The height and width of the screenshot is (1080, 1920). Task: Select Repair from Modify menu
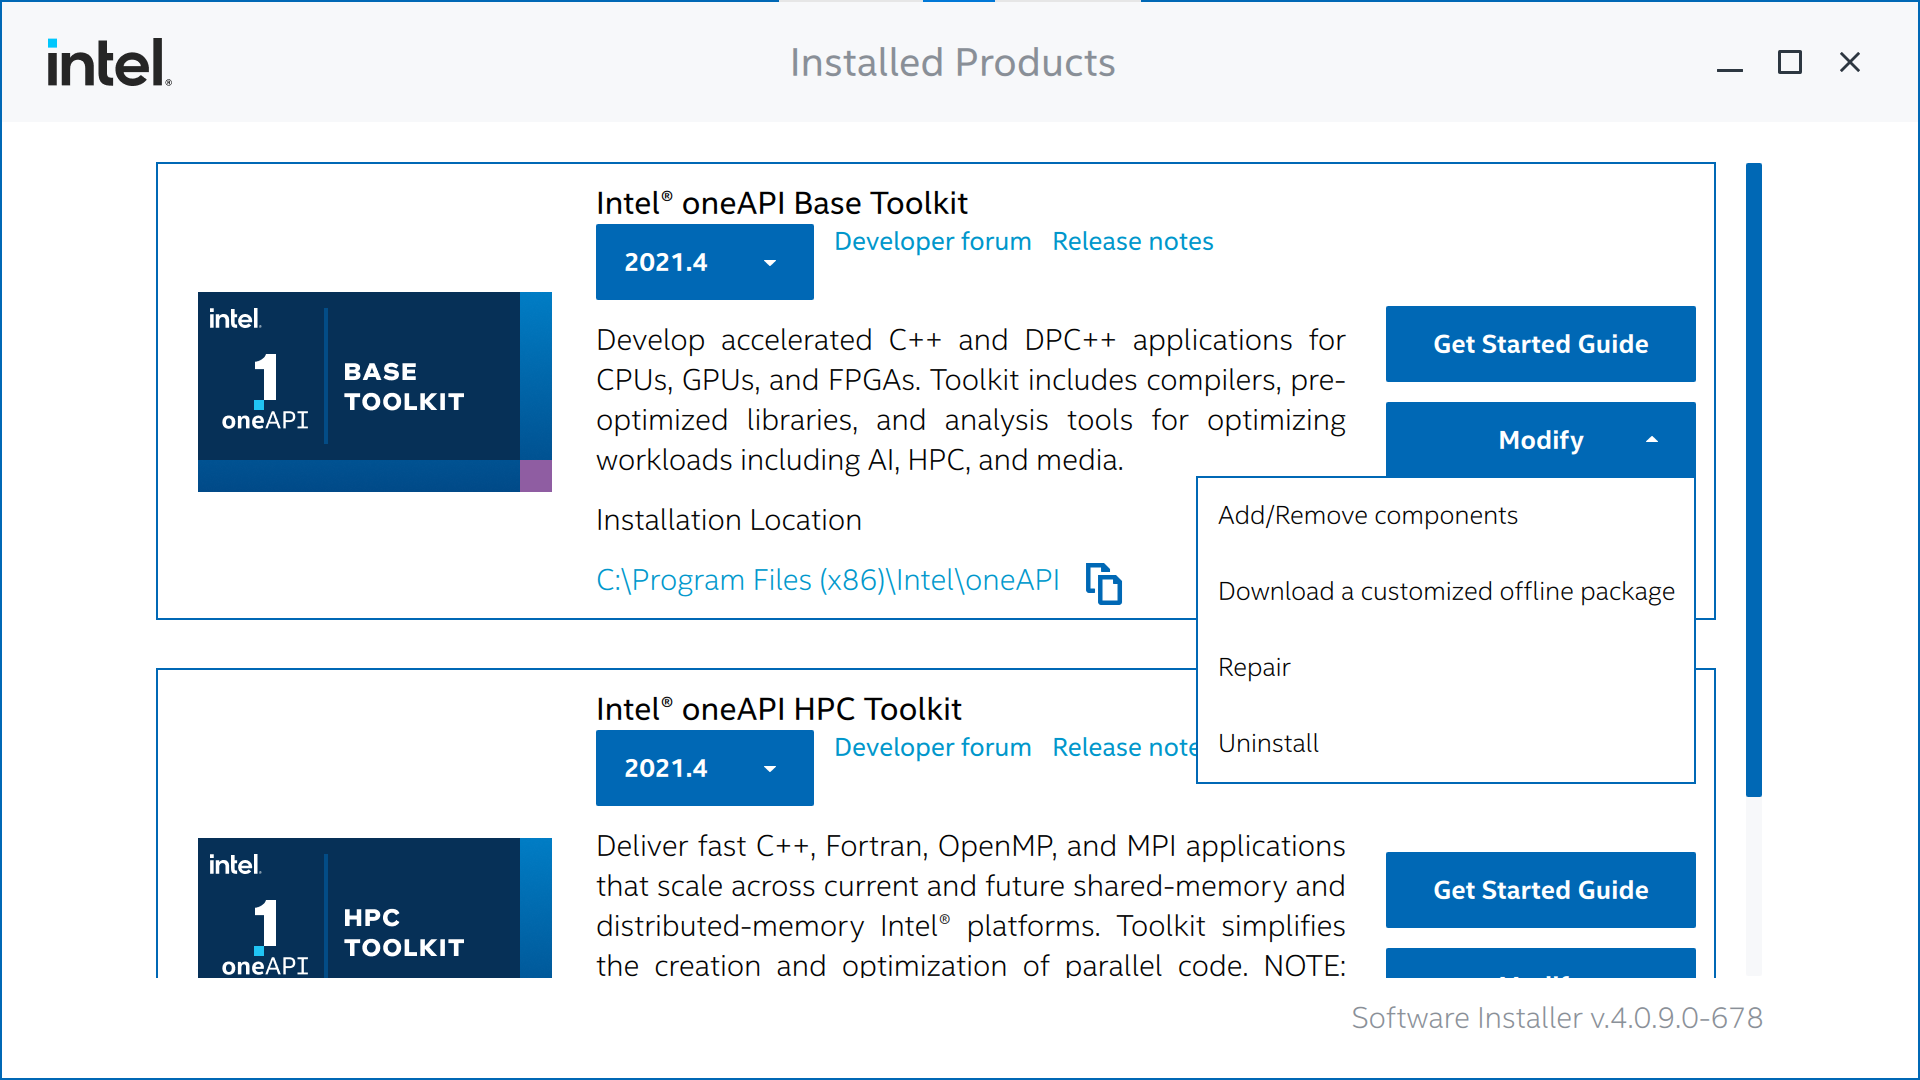[x=1254, y=668]
